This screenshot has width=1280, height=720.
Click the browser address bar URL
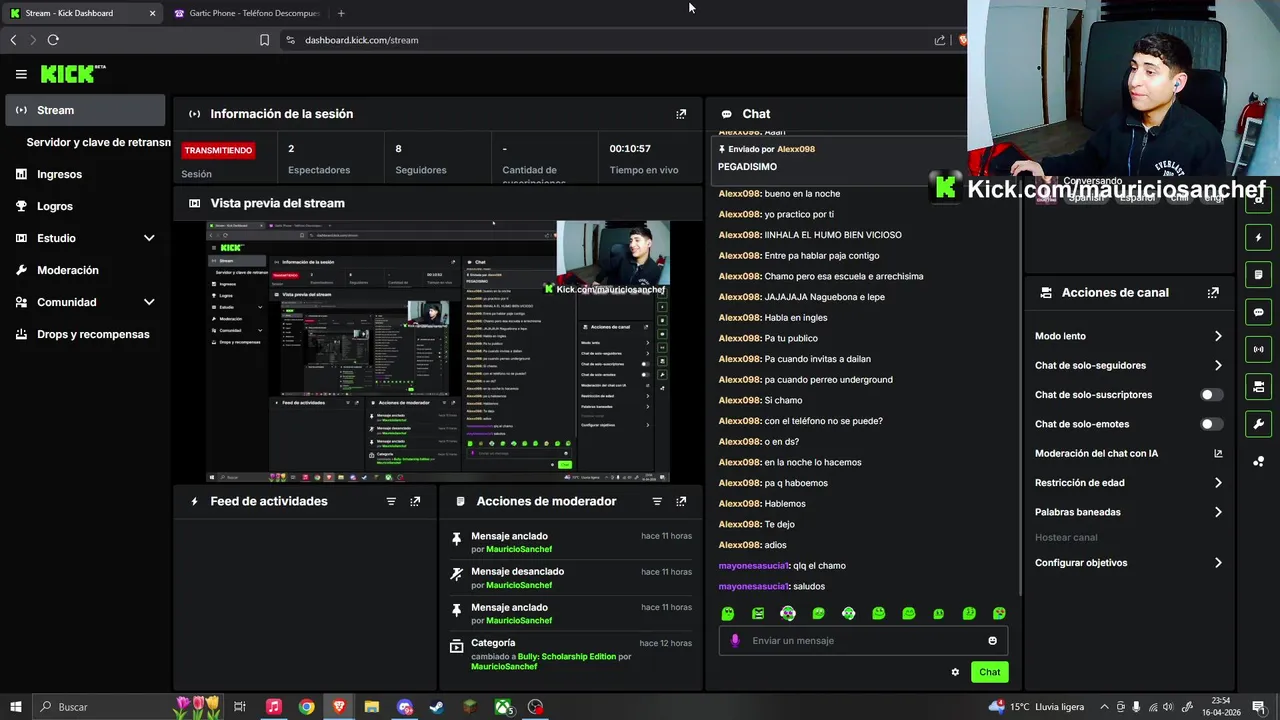click(x=362, y=40)
